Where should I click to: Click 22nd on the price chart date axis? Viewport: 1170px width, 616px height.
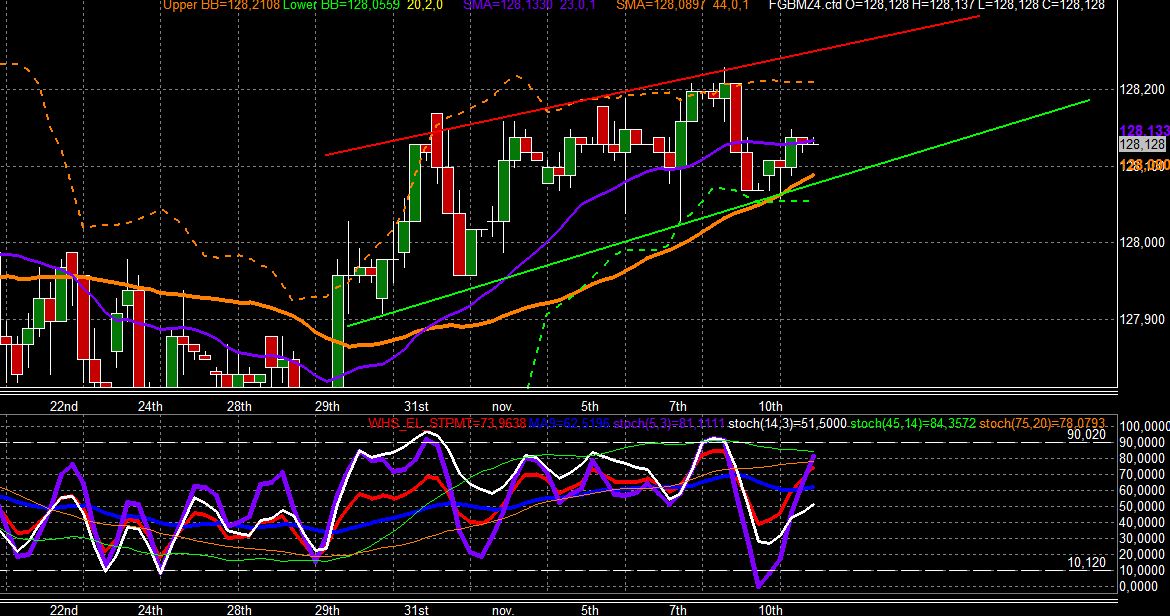[63, 406]
